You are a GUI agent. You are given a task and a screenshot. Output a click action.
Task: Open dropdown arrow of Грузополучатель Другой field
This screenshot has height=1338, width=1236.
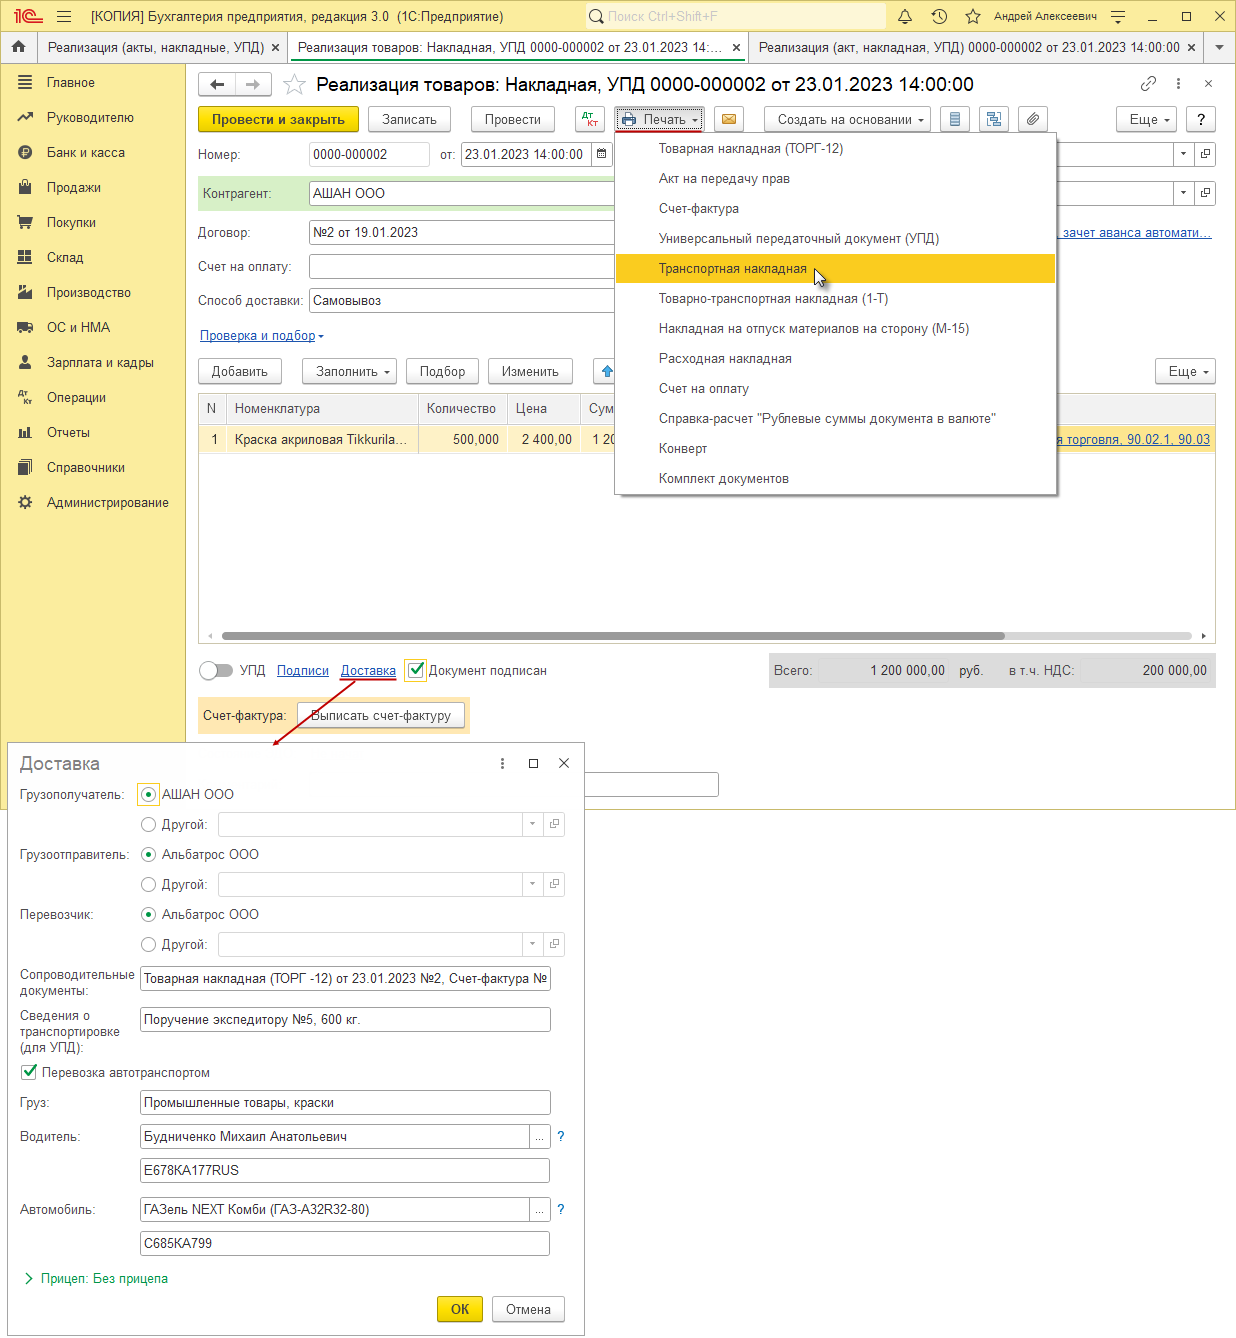[x=532, y=824]
